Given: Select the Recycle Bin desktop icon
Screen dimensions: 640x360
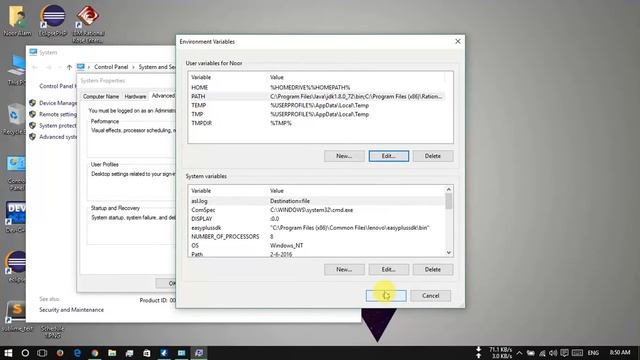Looking at the screenshot, I should pos(15,119).
